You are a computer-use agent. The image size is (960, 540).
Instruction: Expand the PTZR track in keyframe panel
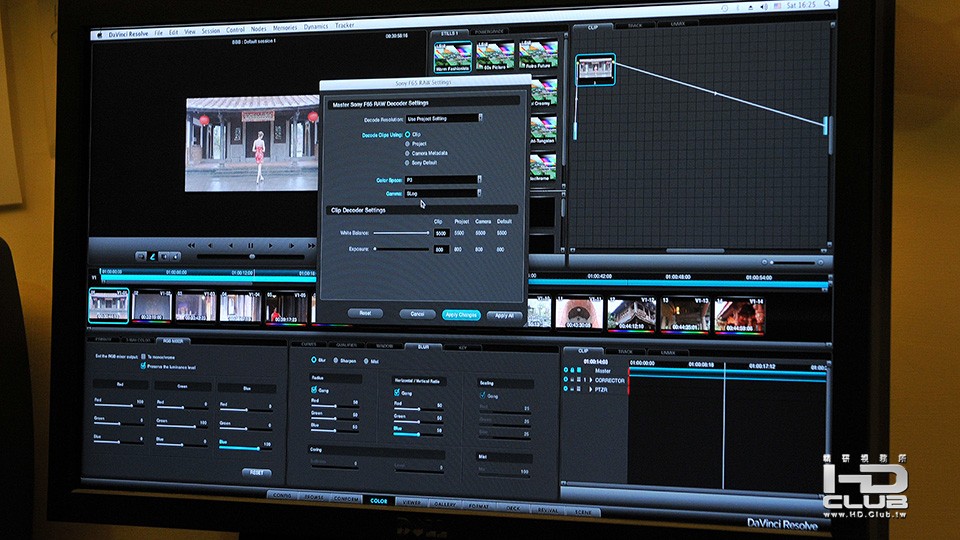coord(591,389)
